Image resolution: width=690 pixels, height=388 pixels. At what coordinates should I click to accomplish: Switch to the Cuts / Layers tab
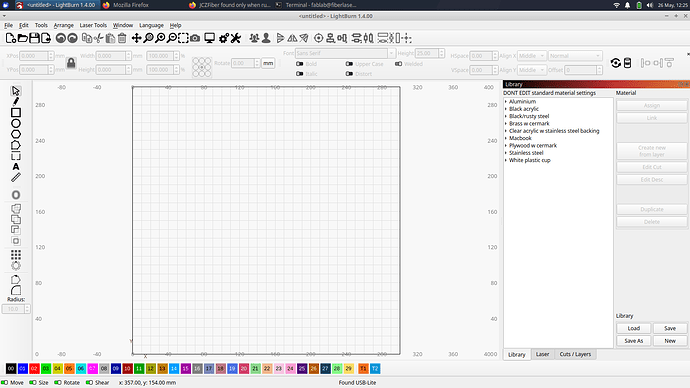[575, 354]
